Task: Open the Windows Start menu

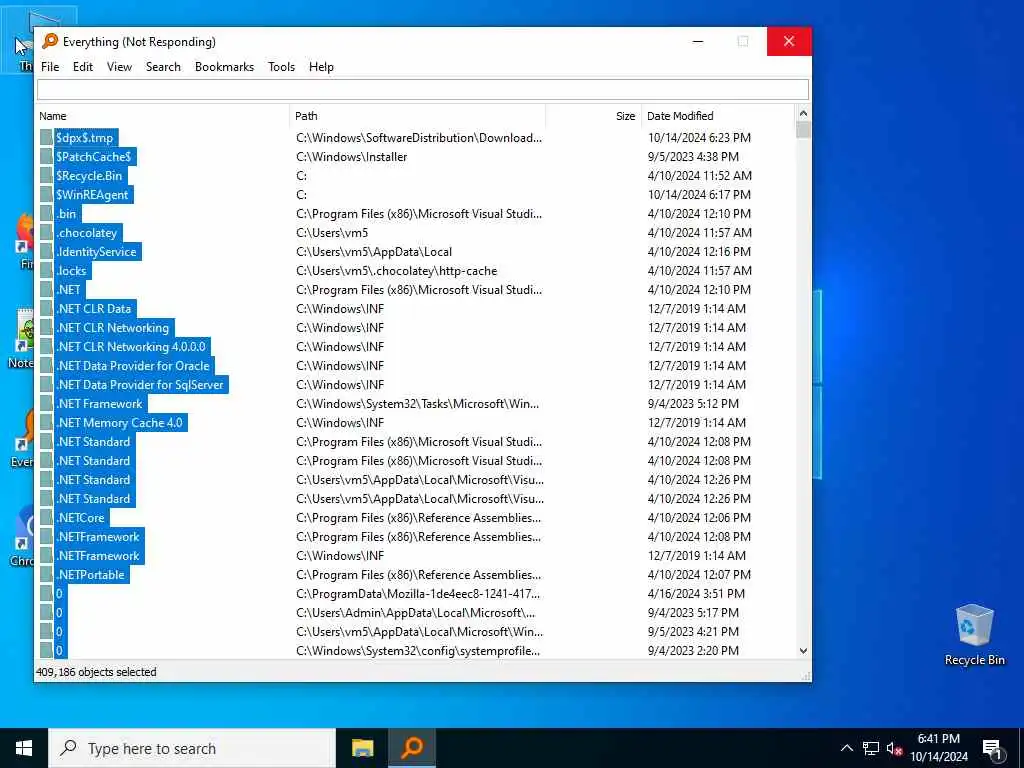Action: click(x=24, y=748)
